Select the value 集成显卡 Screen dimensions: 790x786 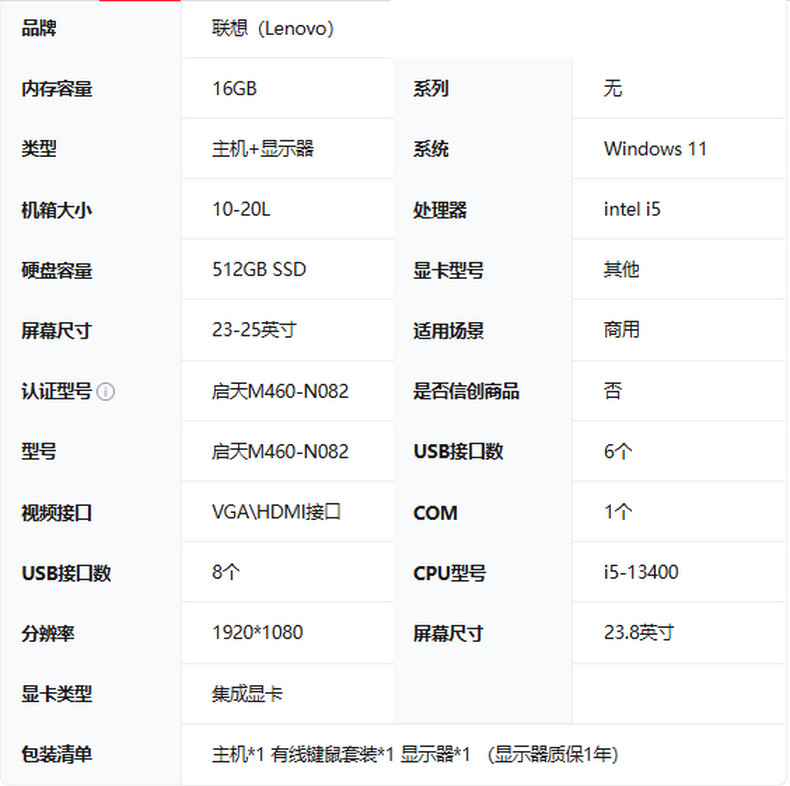(247, 694)
